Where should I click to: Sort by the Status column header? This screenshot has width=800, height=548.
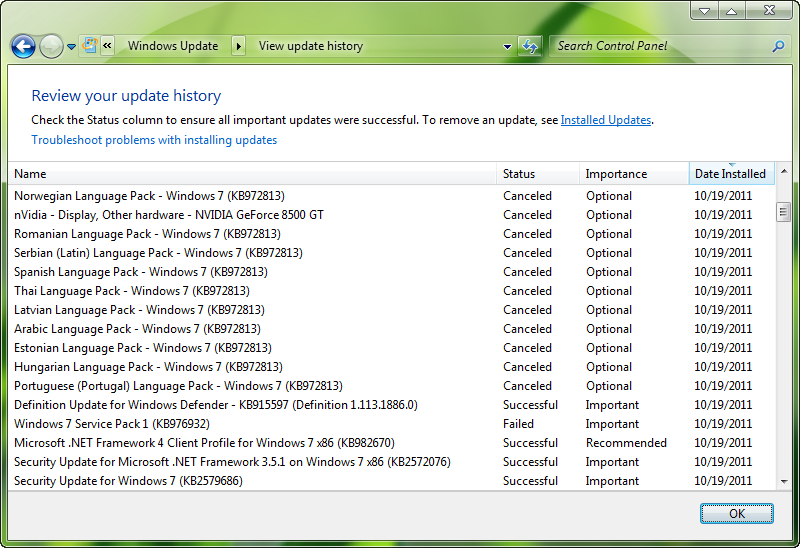click(538, 174)
